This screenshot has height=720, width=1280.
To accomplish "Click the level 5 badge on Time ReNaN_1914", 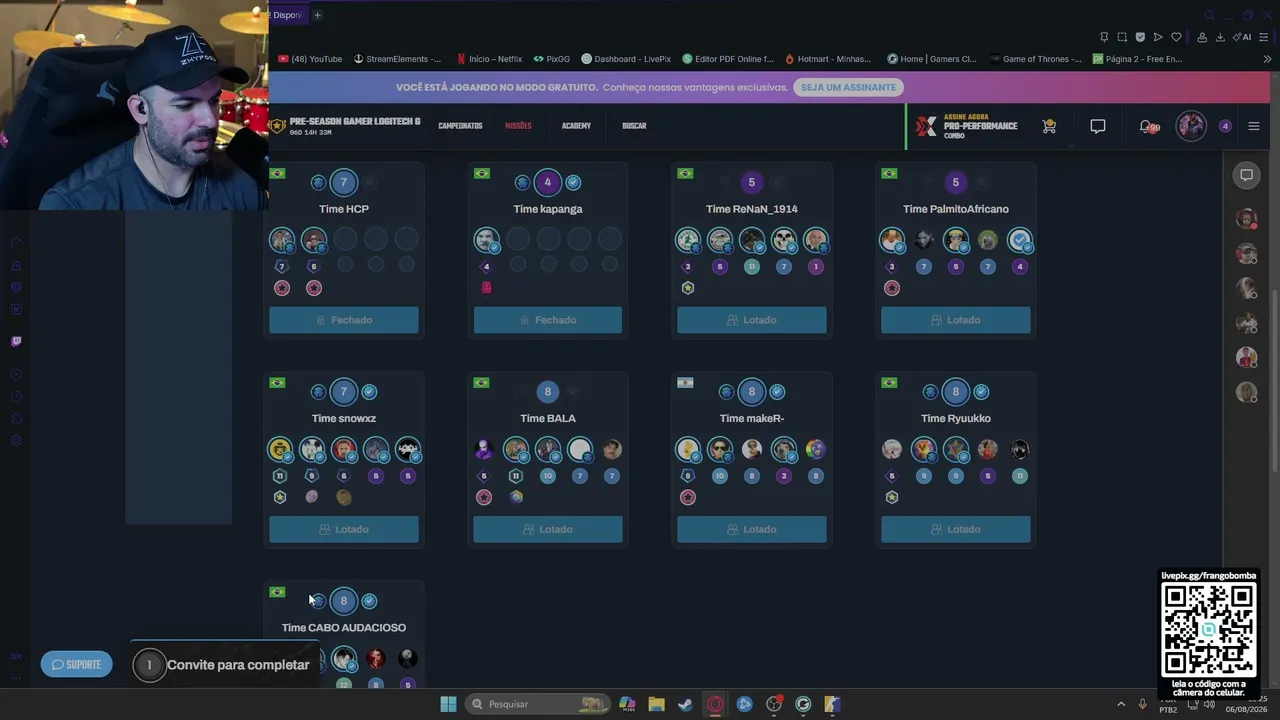I will [x=752, y=182].
